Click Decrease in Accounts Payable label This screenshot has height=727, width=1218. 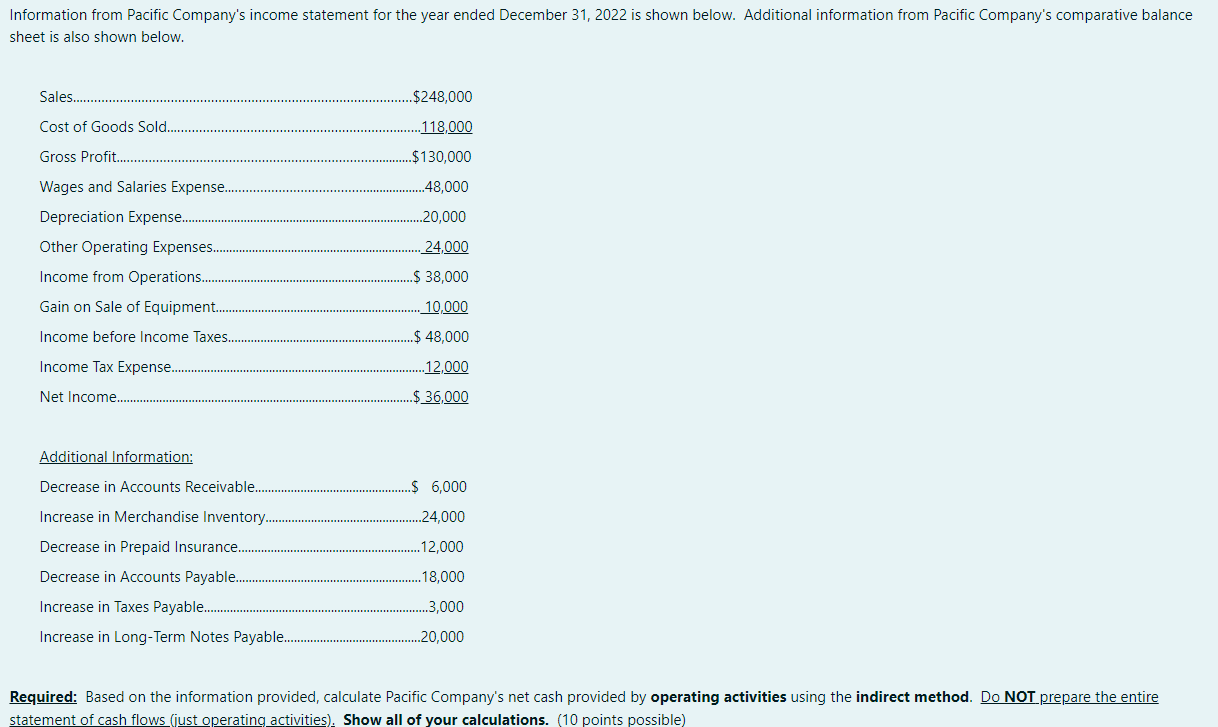coord(138,577)
